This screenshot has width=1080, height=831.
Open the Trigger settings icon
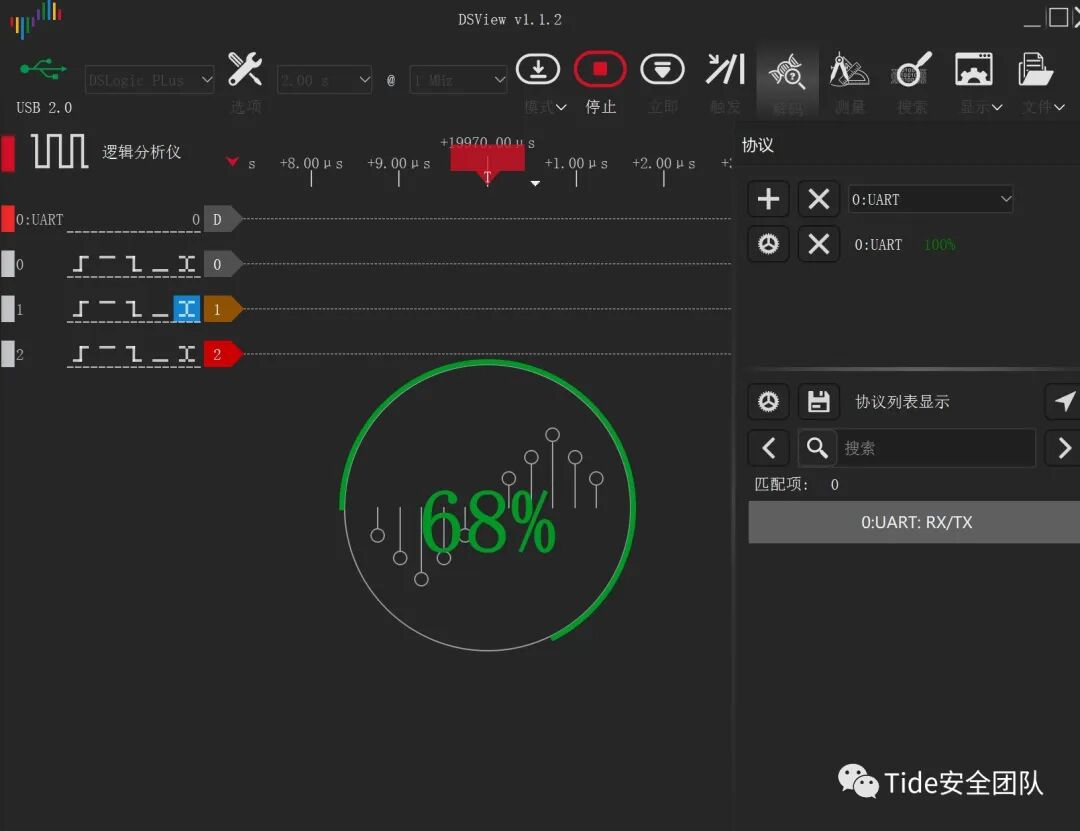pyautogui.click(x=725, y=69)
